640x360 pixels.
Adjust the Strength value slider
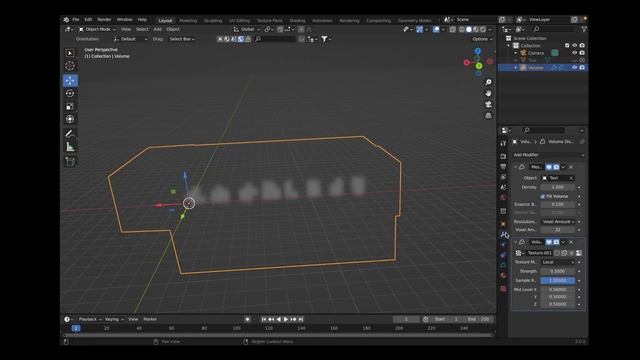(x=558, y=271)
